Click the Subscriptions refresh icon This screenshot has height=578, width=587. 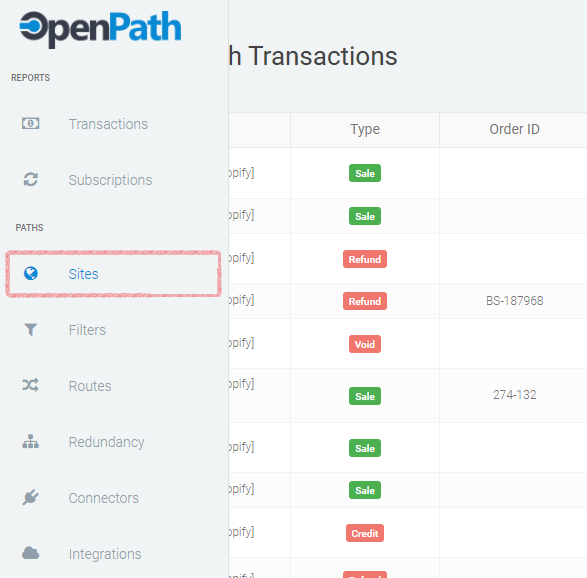[x=30, y=179]
